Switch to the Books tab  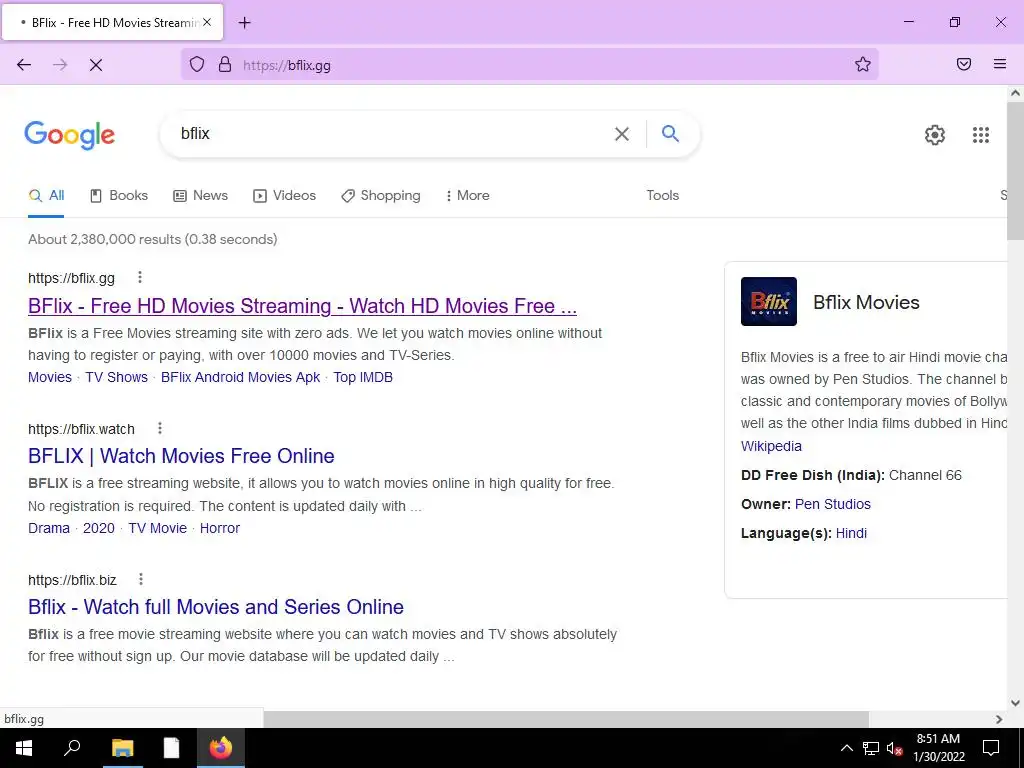point(119,195)
